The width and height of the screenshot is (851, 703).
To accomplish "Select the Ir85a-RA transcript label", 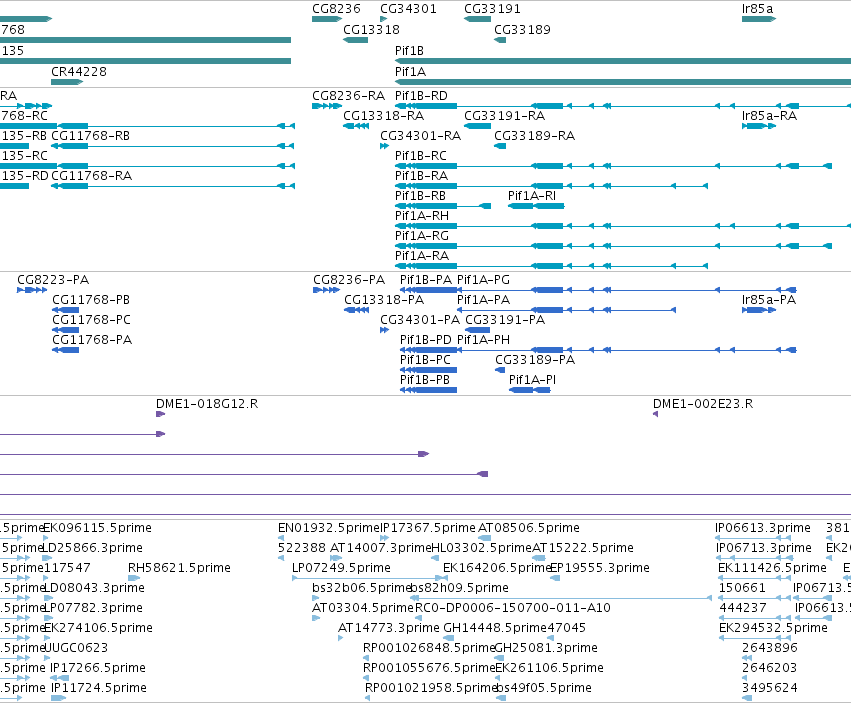I will [x=769, y=116].
